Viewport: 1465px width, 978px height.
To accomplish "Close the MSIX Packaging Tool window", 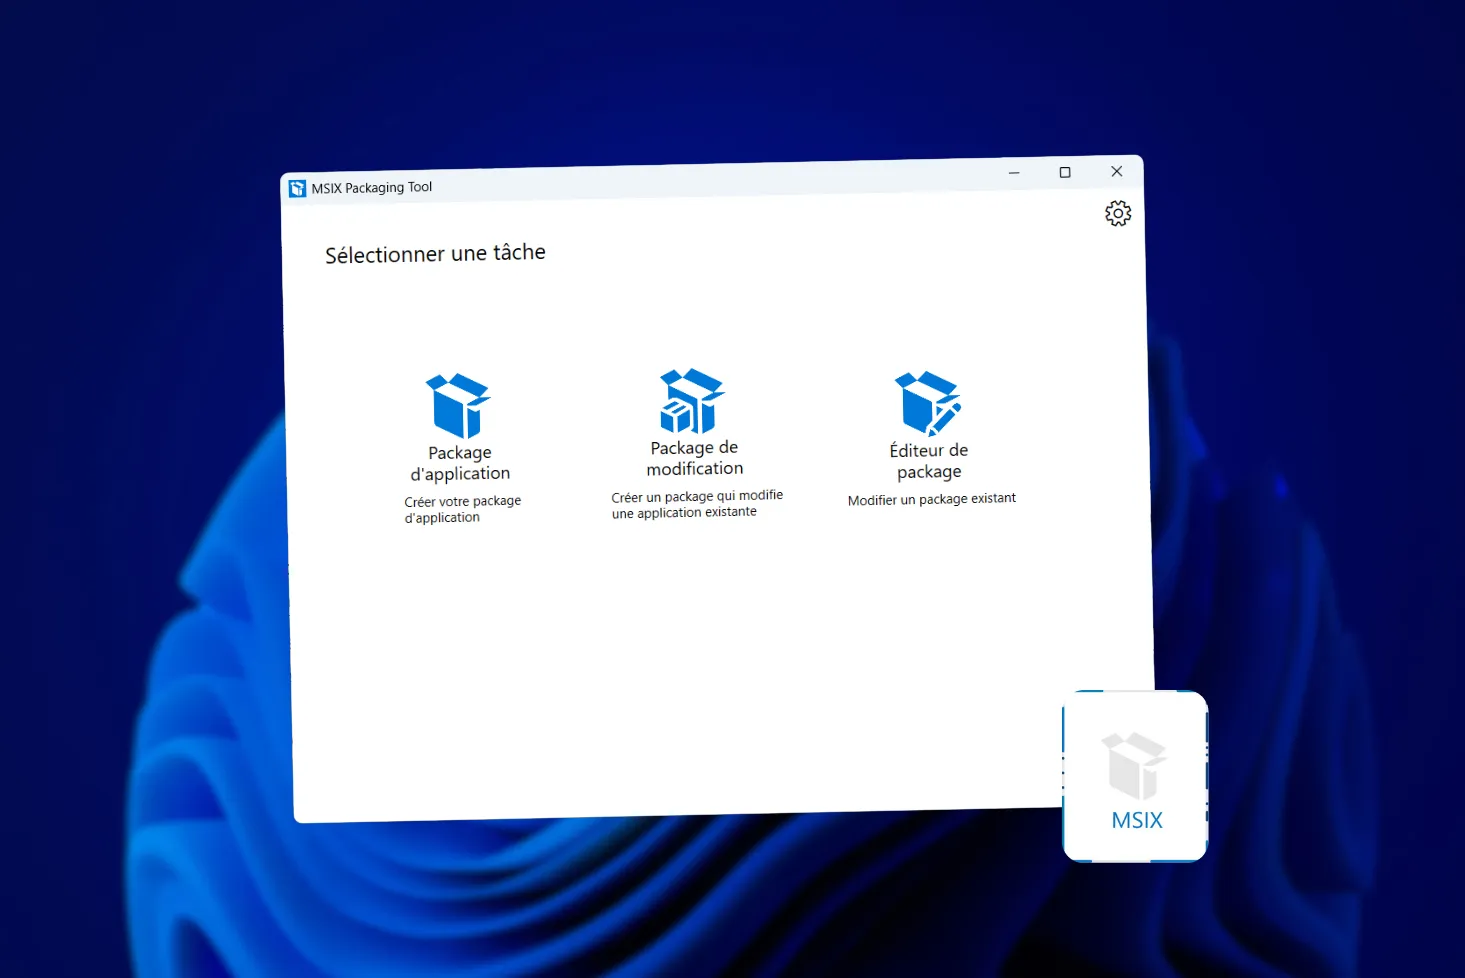I will (1117, 171).
